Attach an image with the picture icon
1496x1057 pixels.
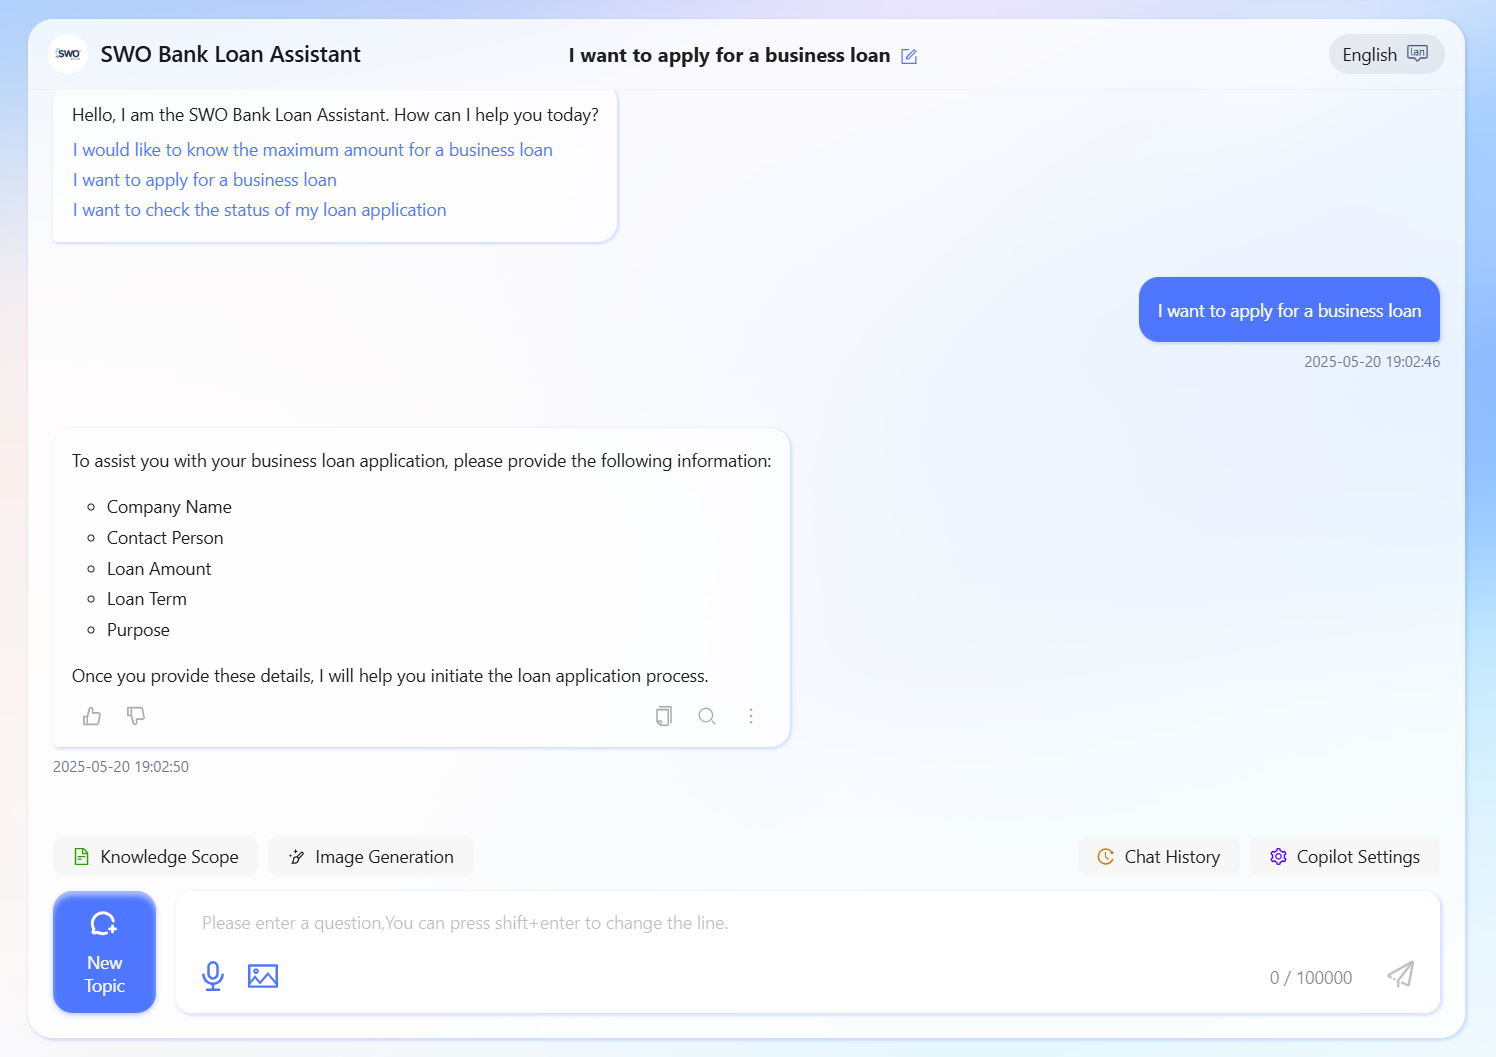coord(263,976)
